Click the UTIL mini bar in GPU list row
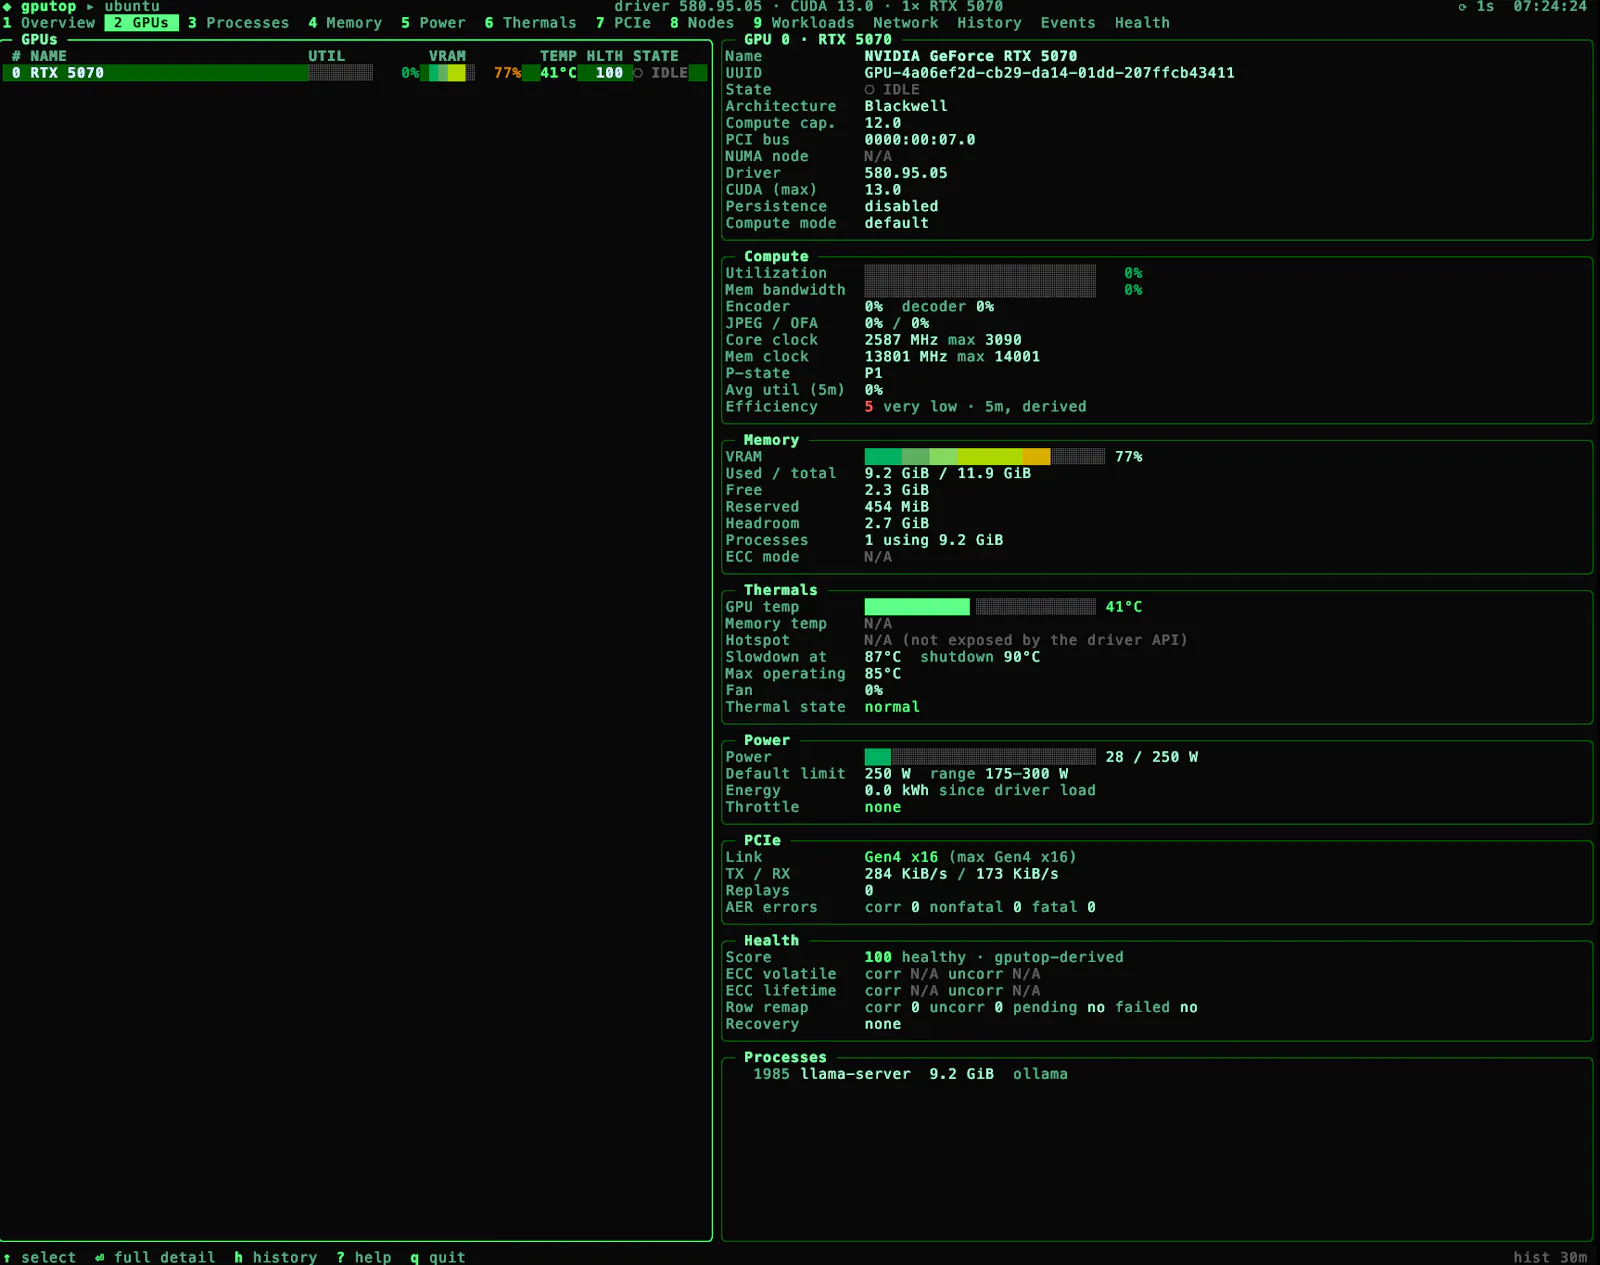This screenshot has width=1600, height=1265. tap(340, 73)
